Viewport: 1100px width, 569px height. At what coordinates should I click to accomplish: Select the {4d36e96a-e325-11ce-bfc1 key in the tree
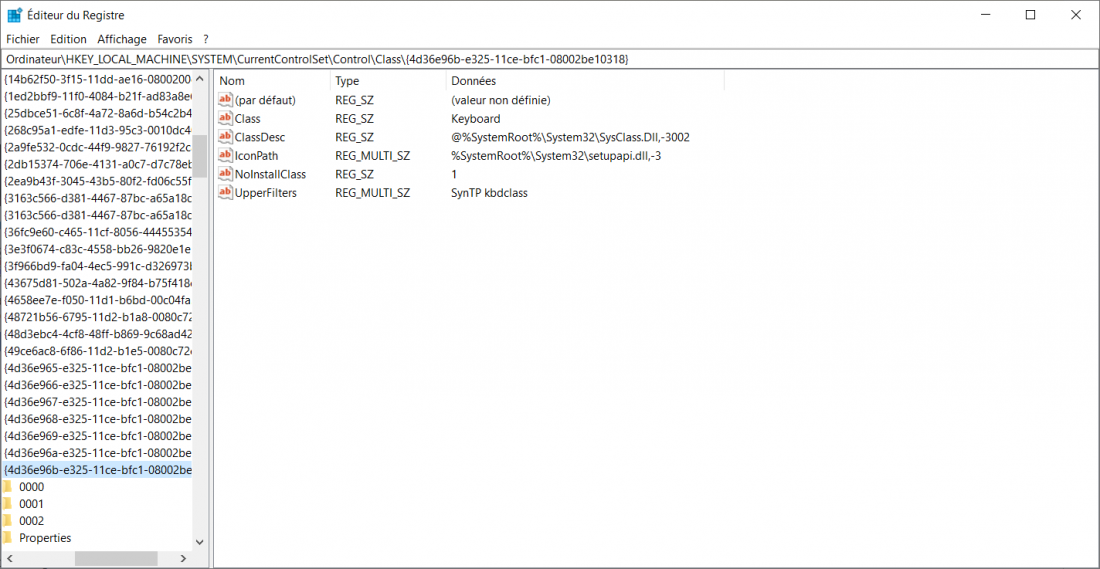click(97, 453)
